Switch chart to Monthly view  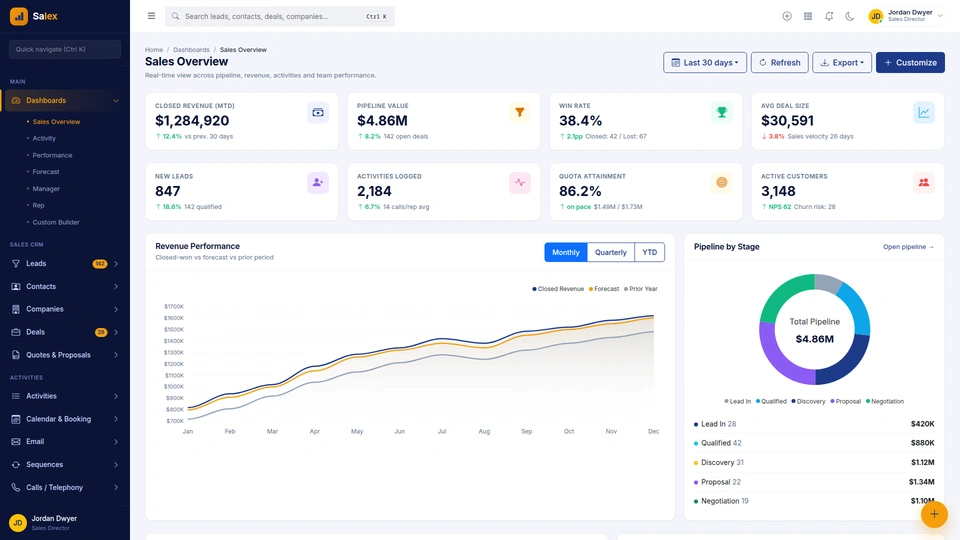click(x=566, y=252)
